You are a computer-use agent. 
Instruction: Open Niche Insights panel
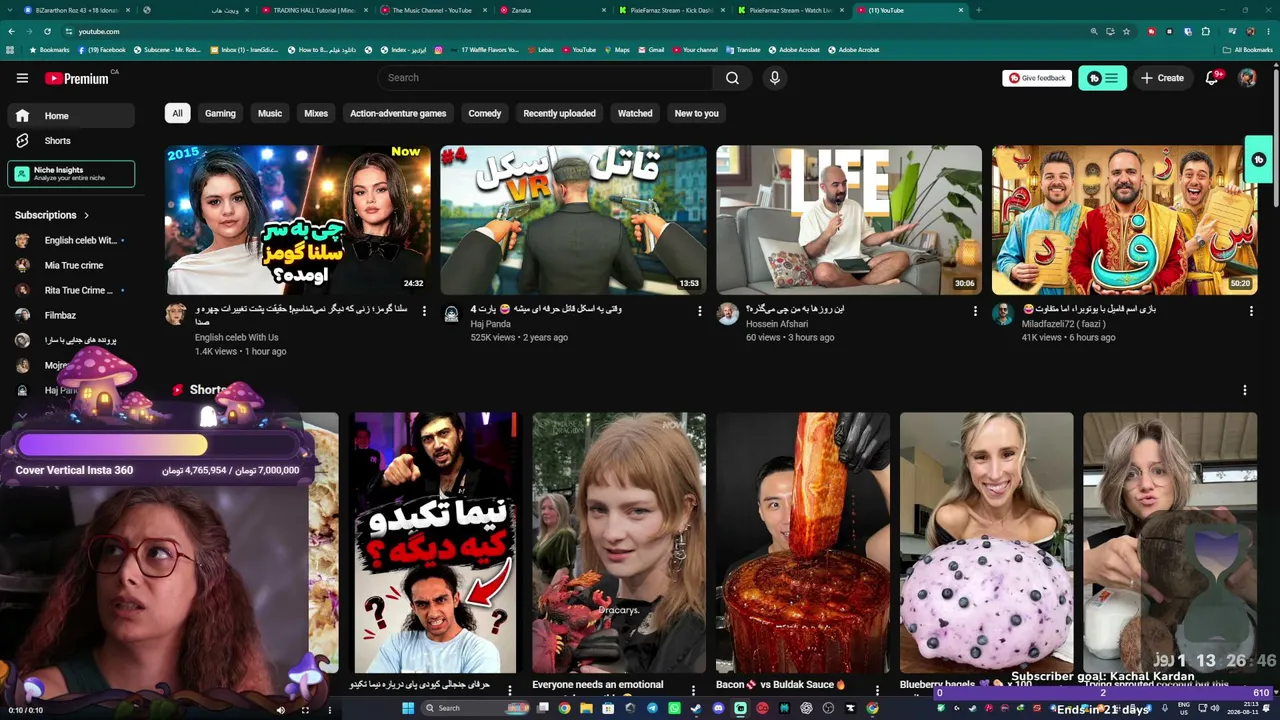click(71, 174)
